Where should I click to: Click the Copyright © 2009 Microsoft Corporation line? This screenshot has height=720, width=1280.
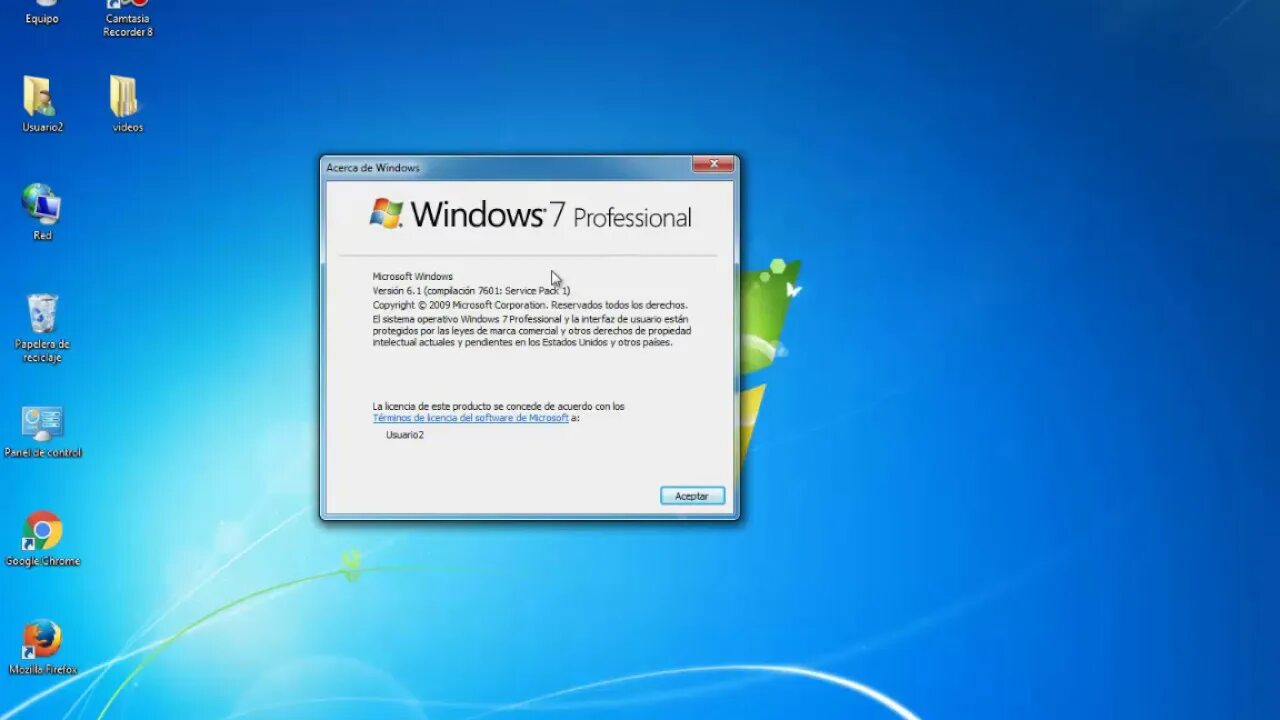[530, 305]
